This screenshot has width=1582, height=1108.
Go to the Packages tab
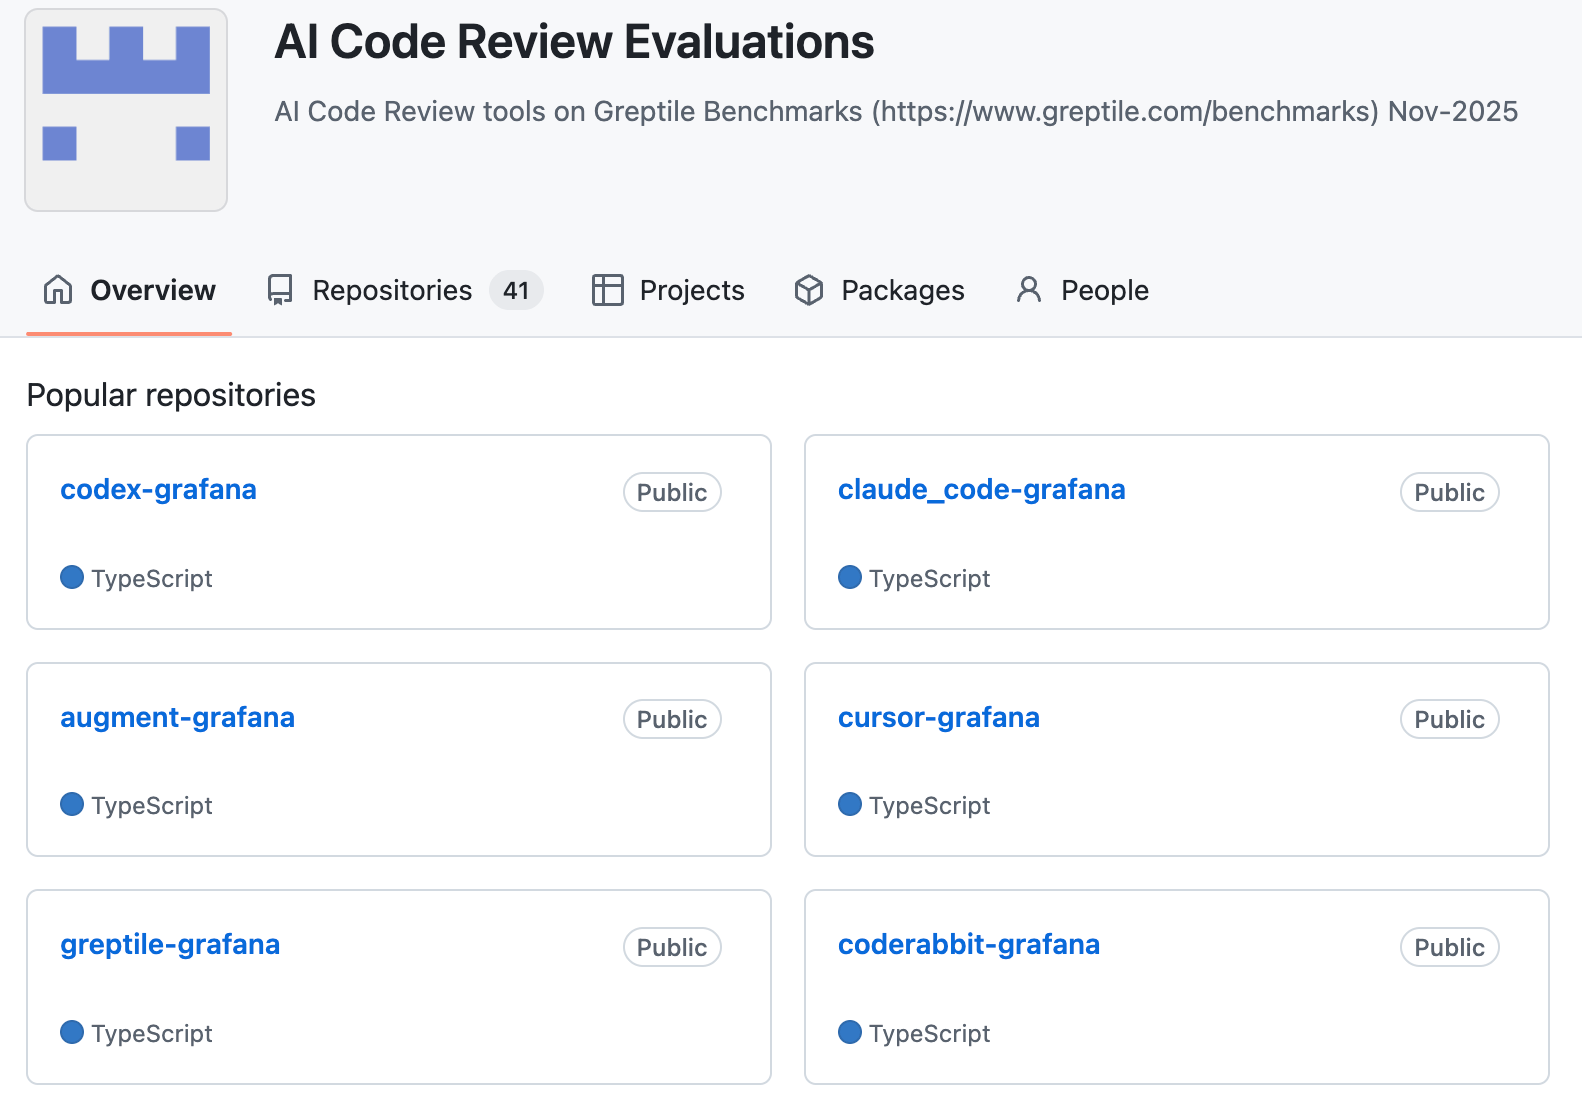902,290
